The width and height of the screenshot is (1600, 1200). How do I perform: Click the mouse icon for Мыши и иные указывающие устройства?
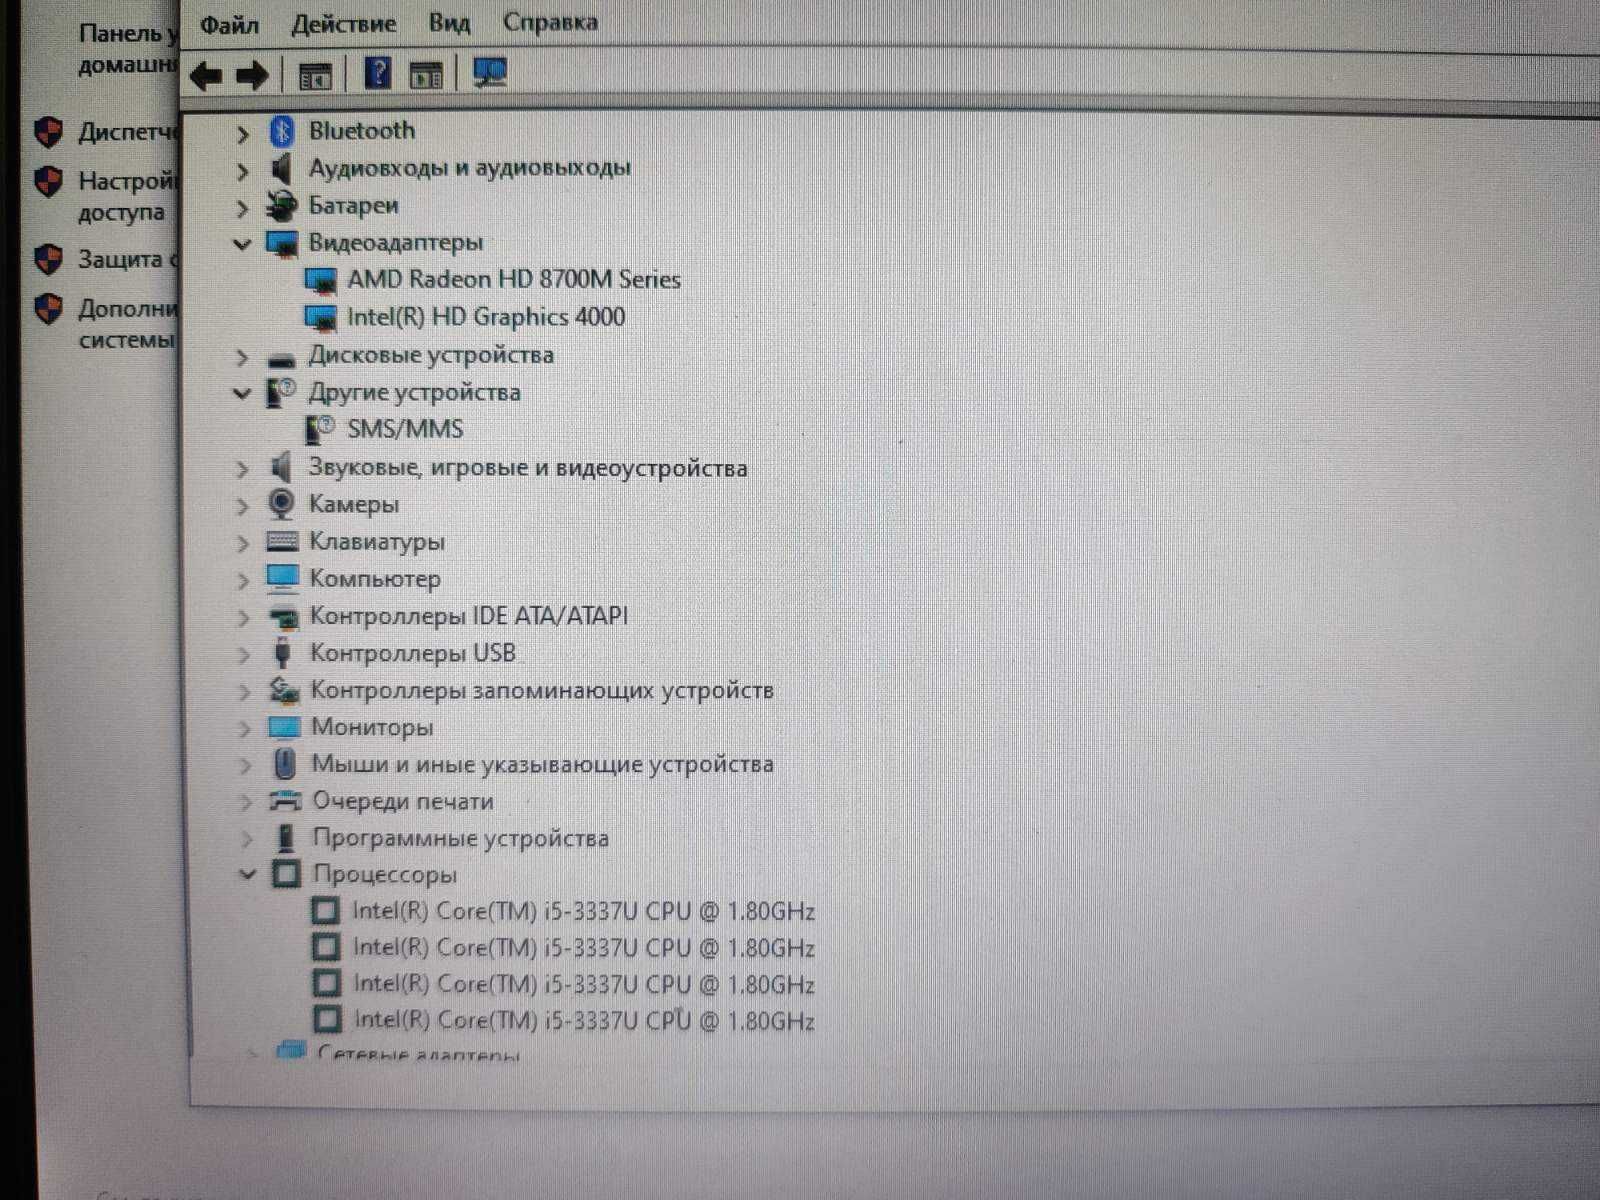coord(285,765)
